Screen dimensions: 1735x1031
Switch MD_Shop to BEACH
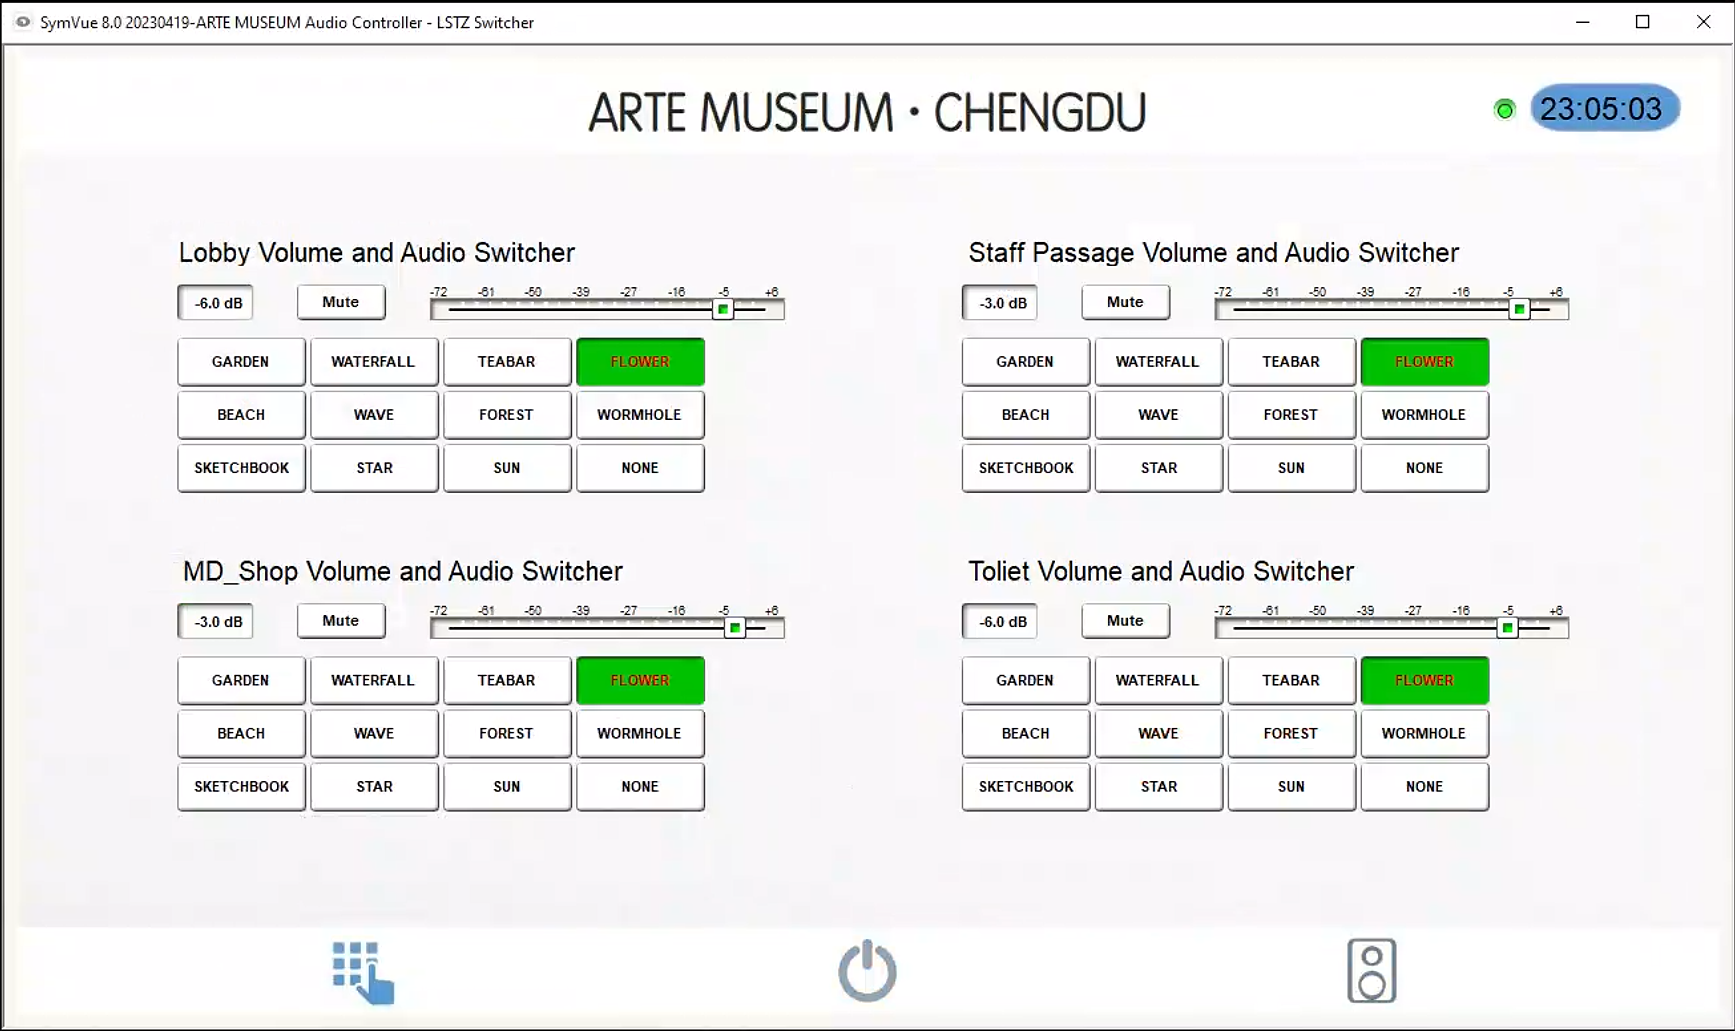click(x=241, y=734)
